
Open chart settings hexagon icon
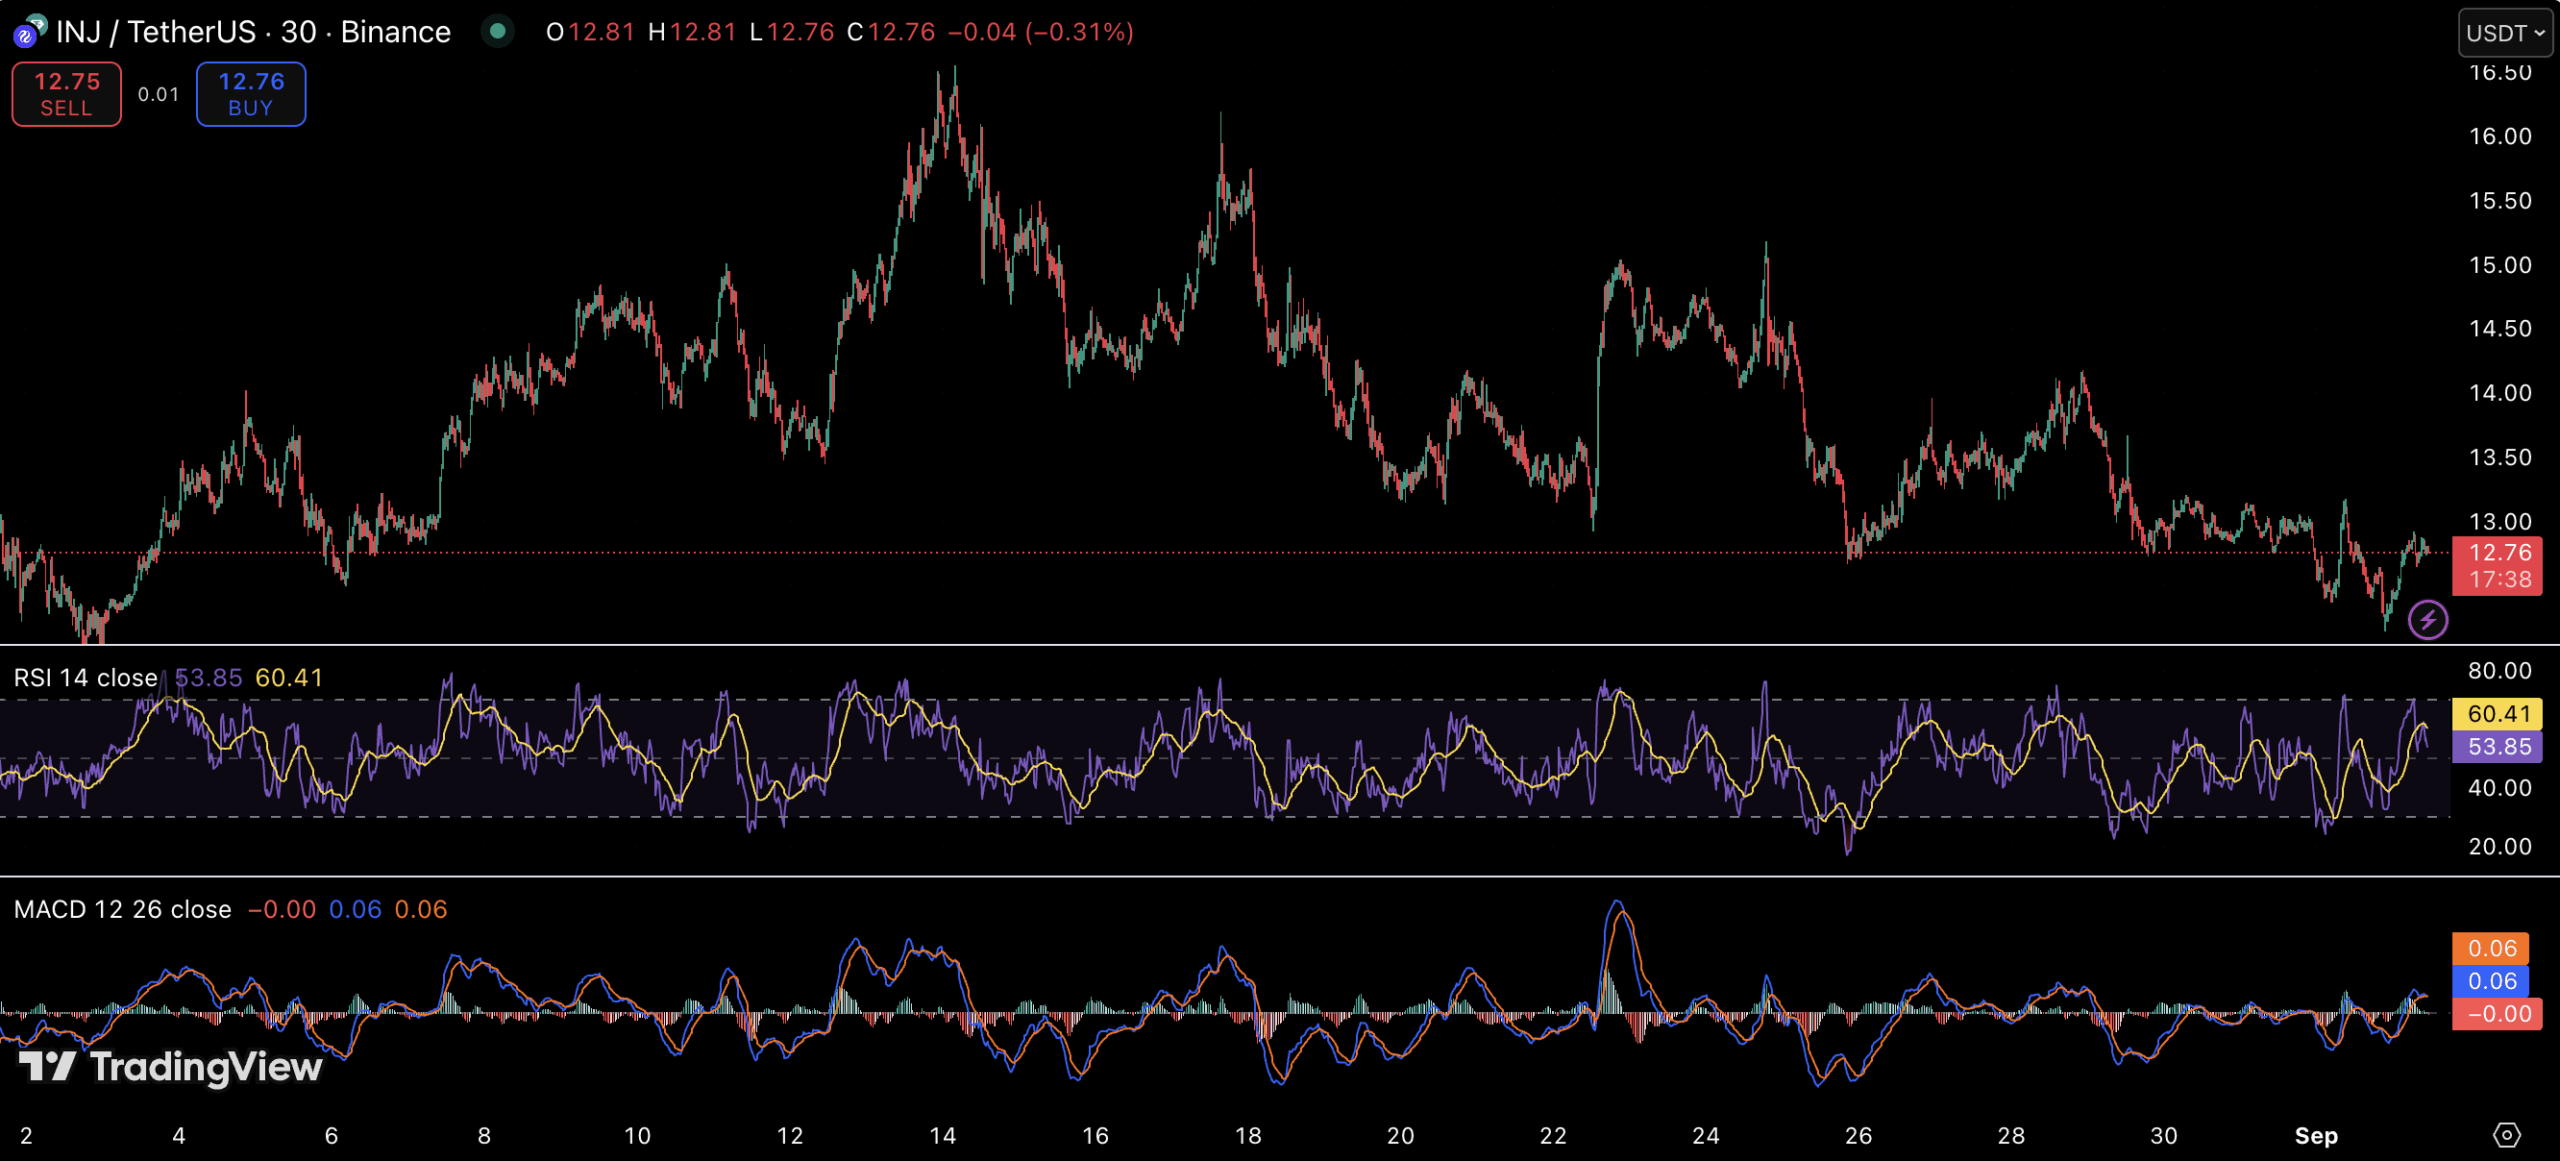tap(2507, 1135)
